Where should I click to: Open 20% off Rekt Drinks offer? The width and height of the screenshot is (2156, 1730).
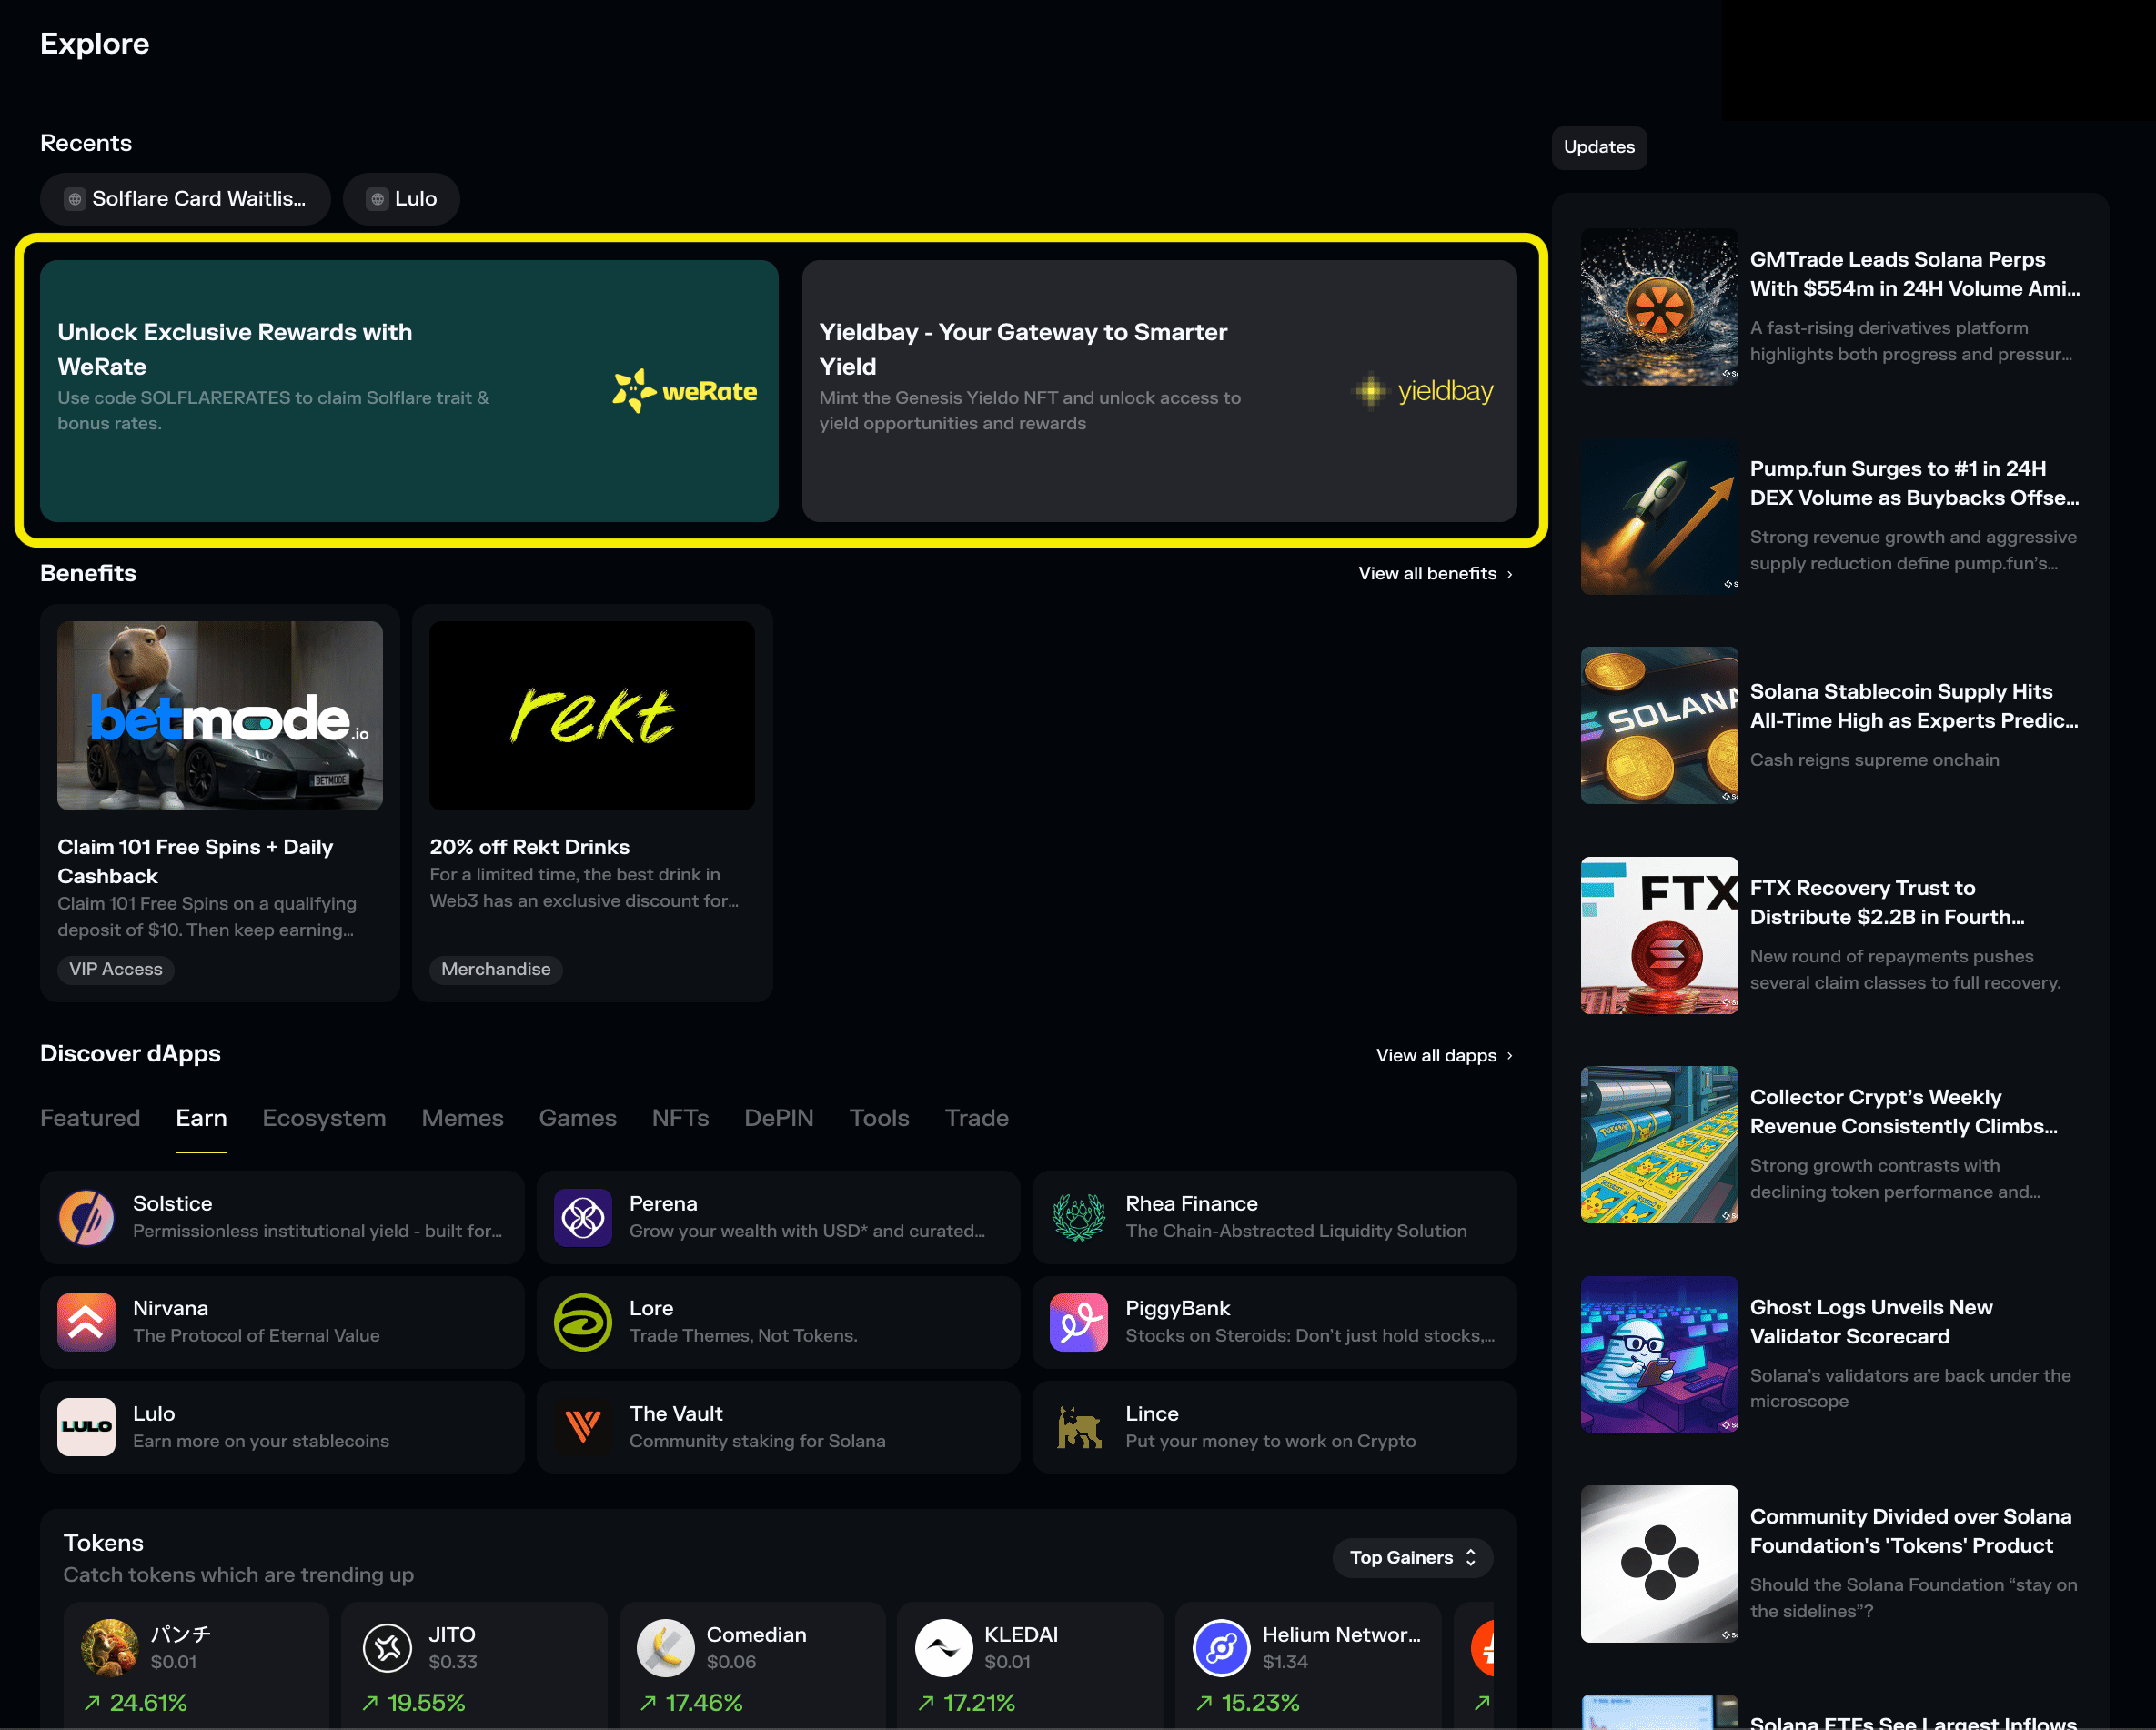[529, 847]
